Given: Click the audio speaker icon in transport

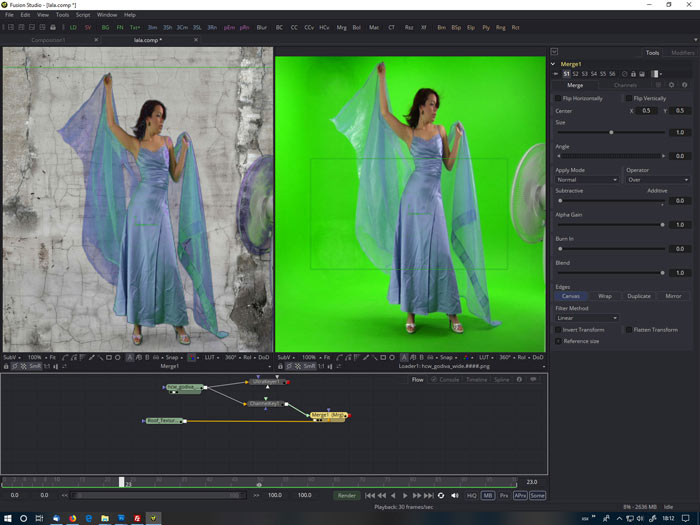Looking at the screenshot, I should 454,495.
